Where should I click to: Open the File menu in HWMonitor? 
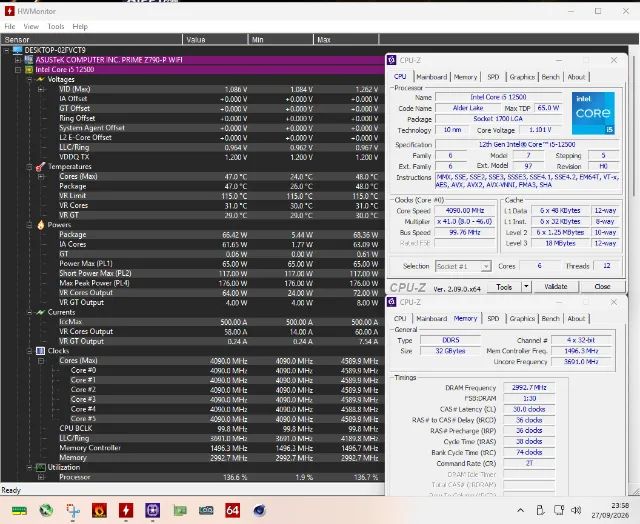point(10,27)
